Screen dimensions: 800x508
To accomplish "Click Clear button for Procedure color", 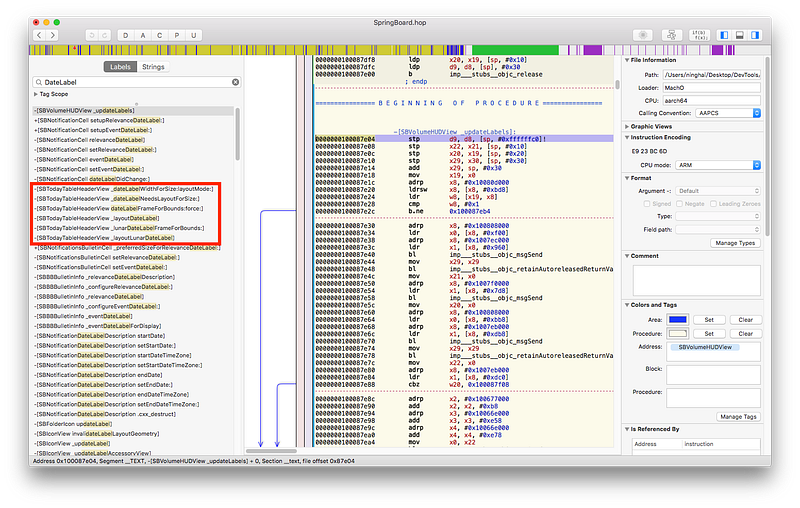I will click(x=745, y=334).
